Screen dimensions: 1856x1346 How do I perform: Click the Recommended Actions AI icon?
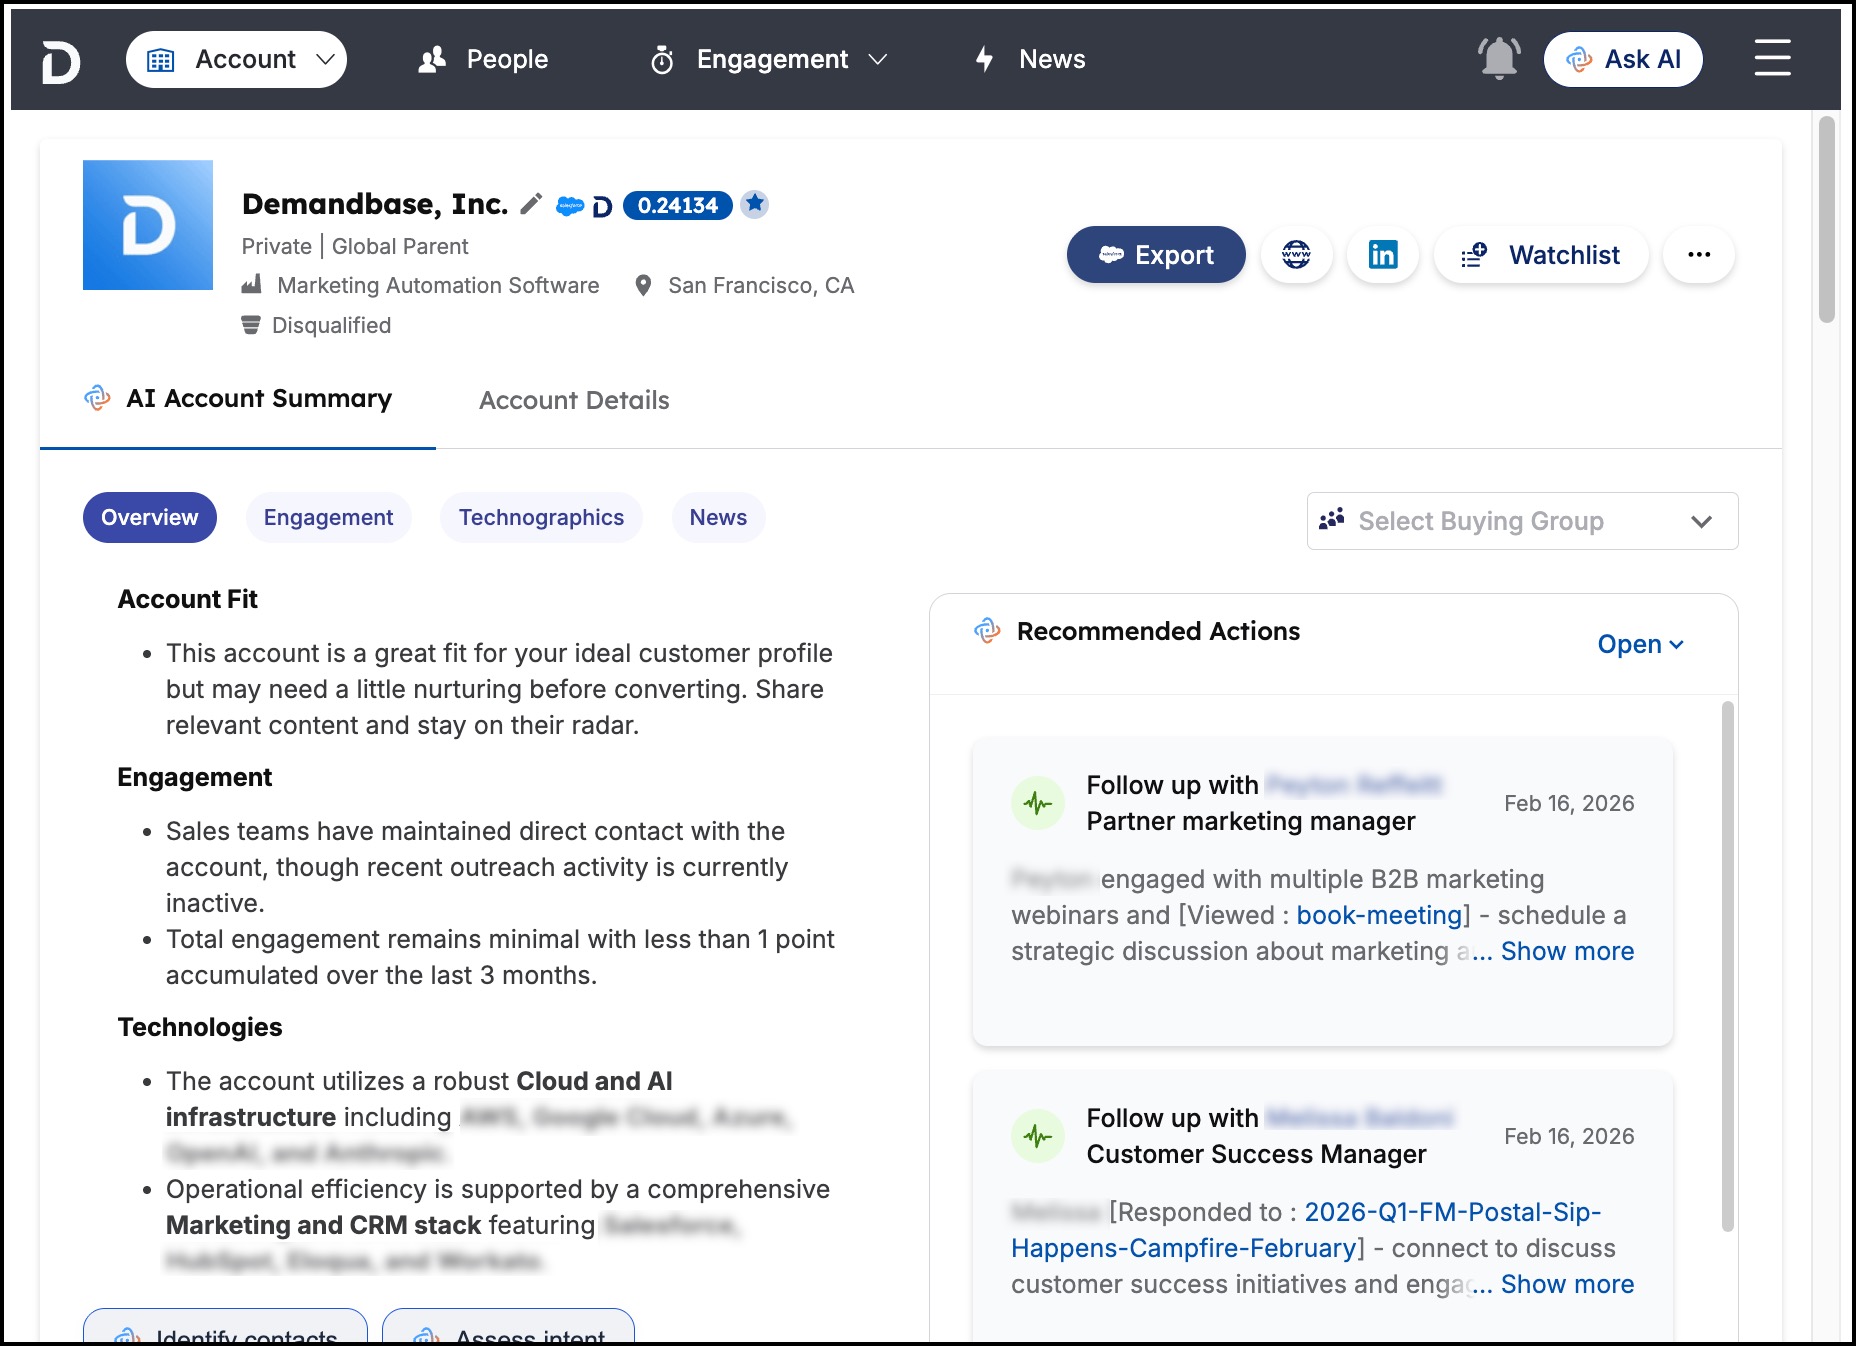click(987, 631)
